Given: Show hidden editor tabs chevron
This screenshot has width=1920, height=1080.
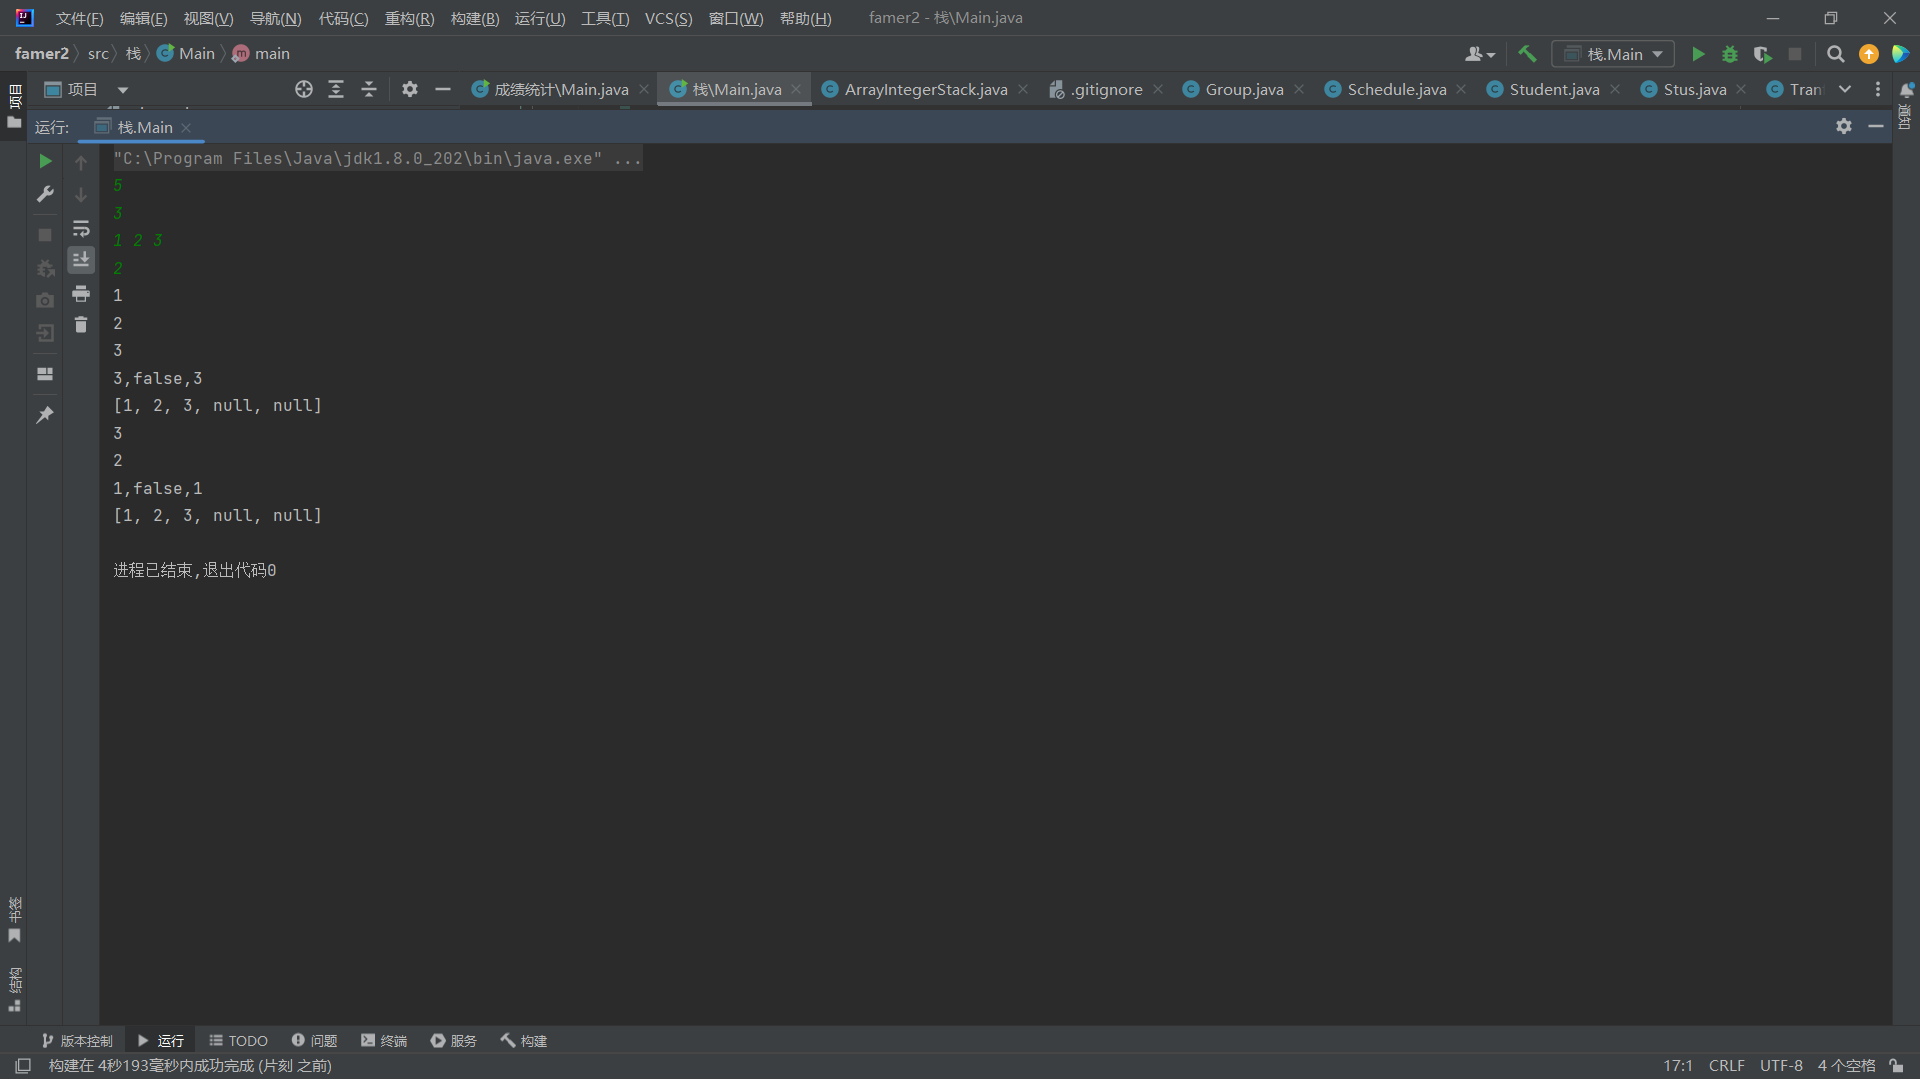Looking at the screenshot, I should click(x=1845, y=89).
